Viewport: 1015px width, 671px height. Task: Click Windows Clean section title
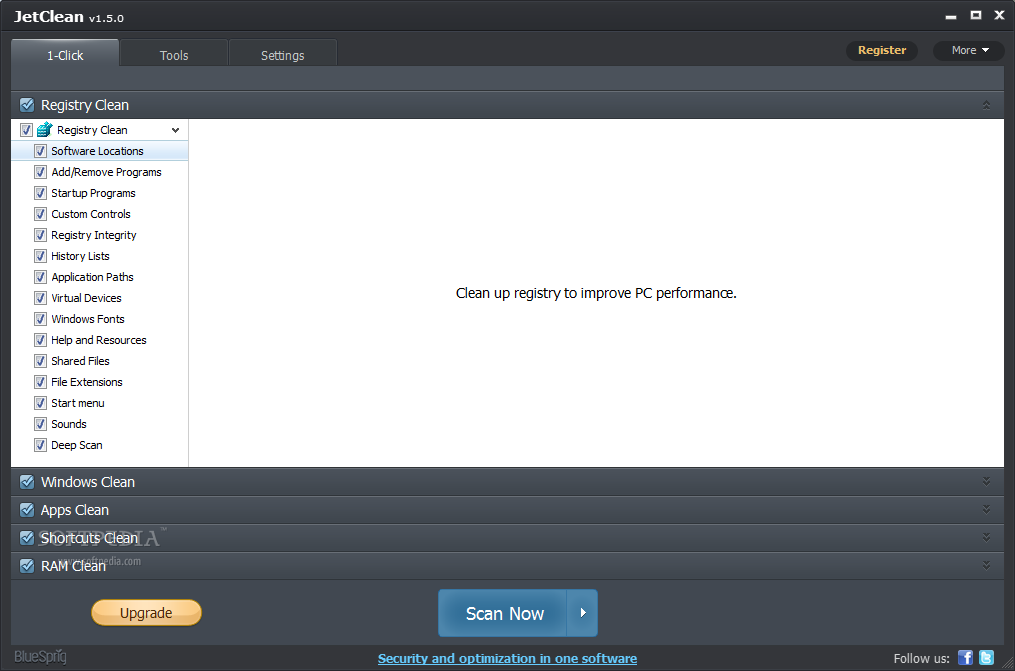point(88,482)
